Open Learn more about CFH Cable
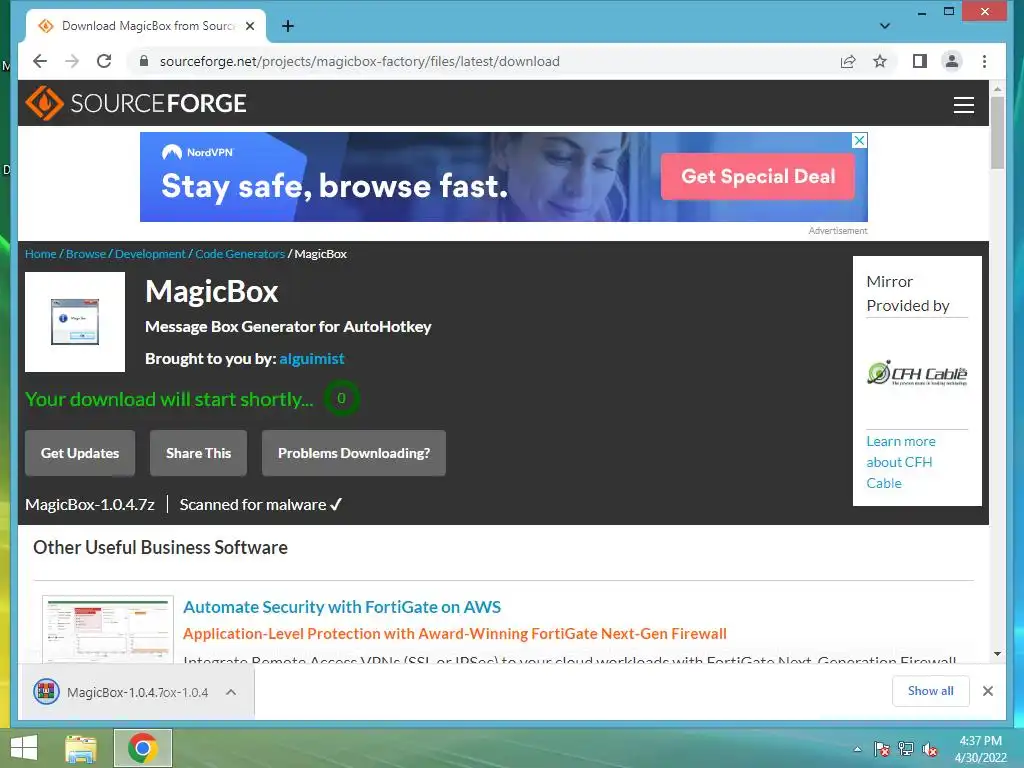The width and height of the screenshot is (1024, 768). 901,462
